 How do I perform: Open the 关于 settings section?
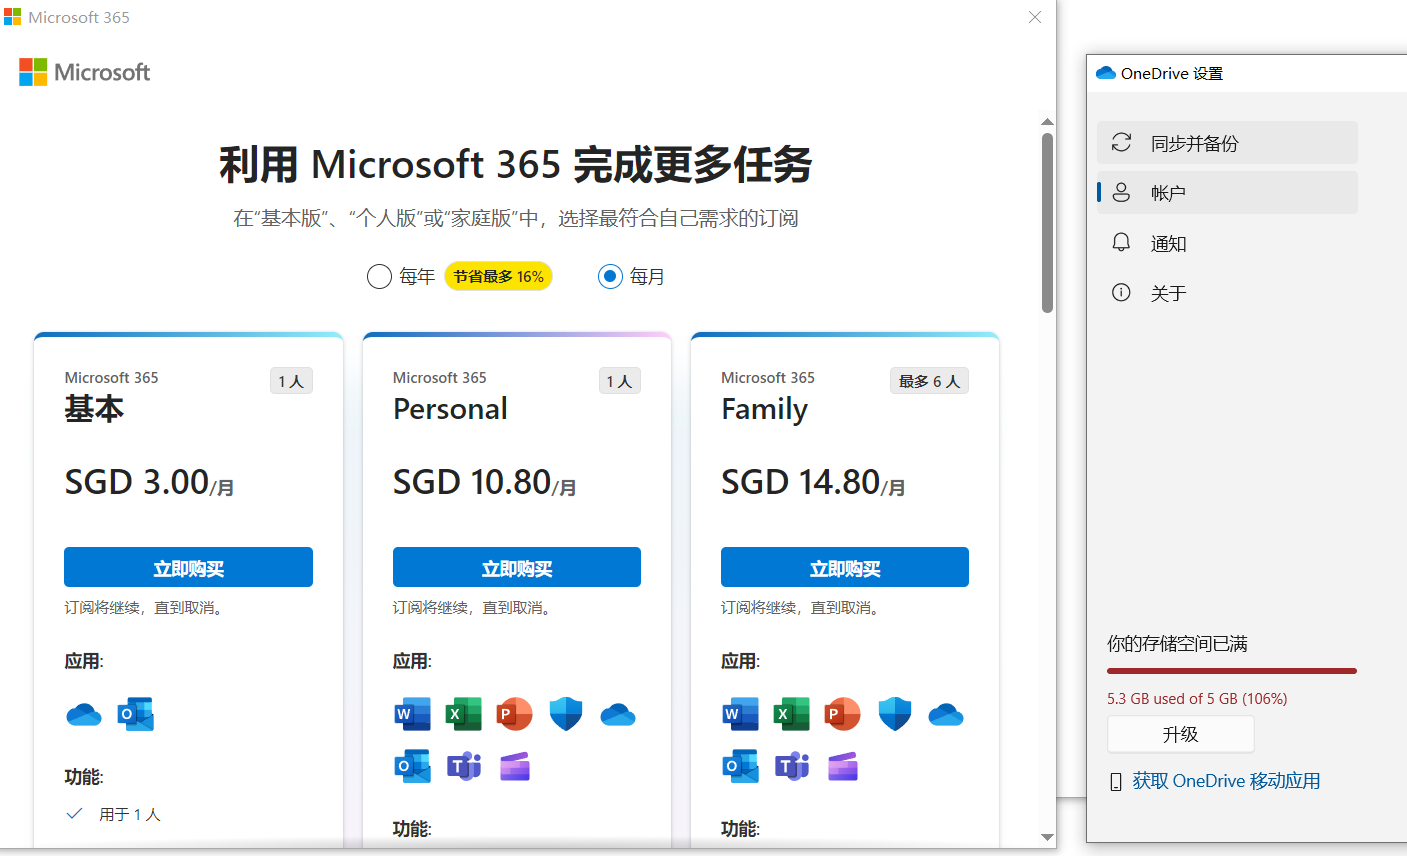coord(1227,293)
